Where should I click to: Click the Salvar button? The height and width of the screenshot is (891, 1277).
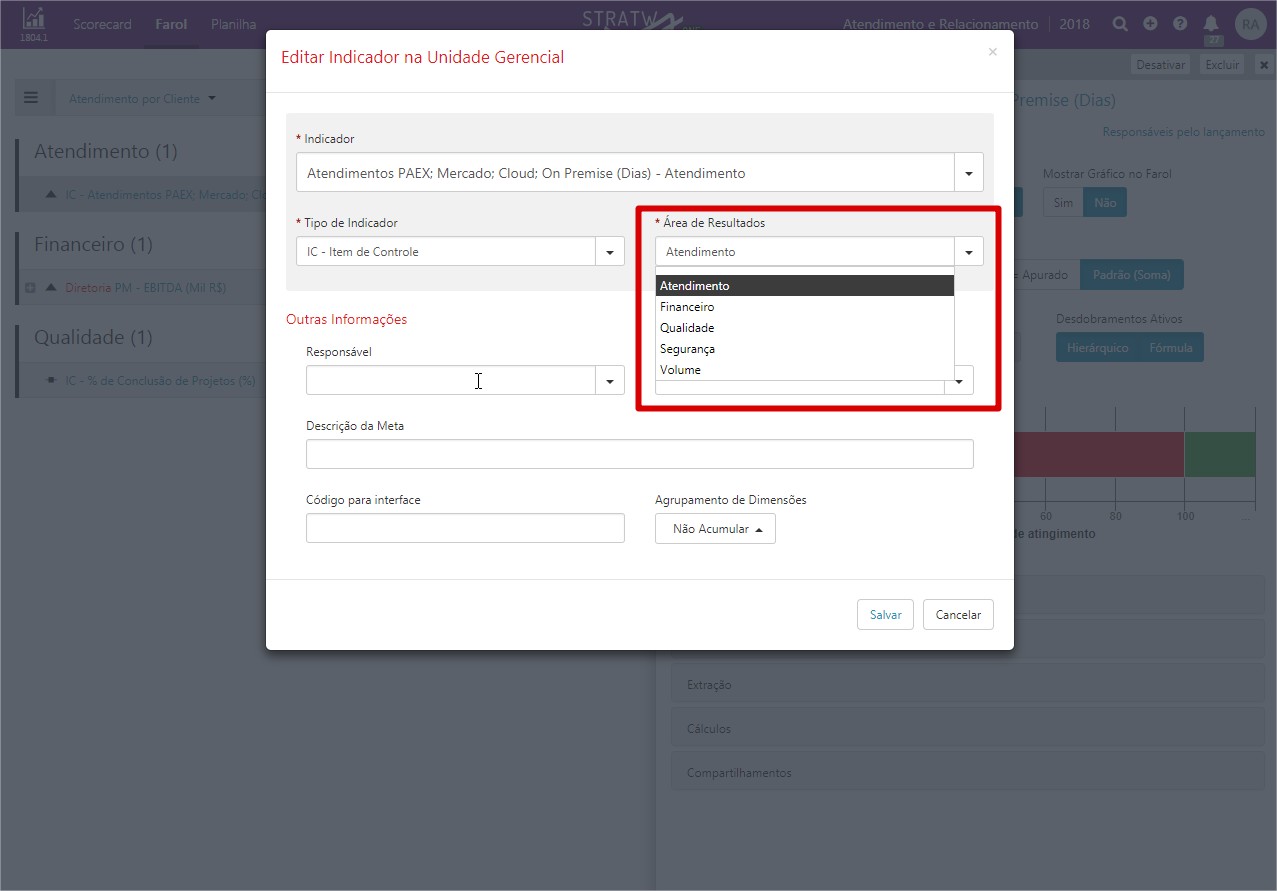(x=885, y=615)
